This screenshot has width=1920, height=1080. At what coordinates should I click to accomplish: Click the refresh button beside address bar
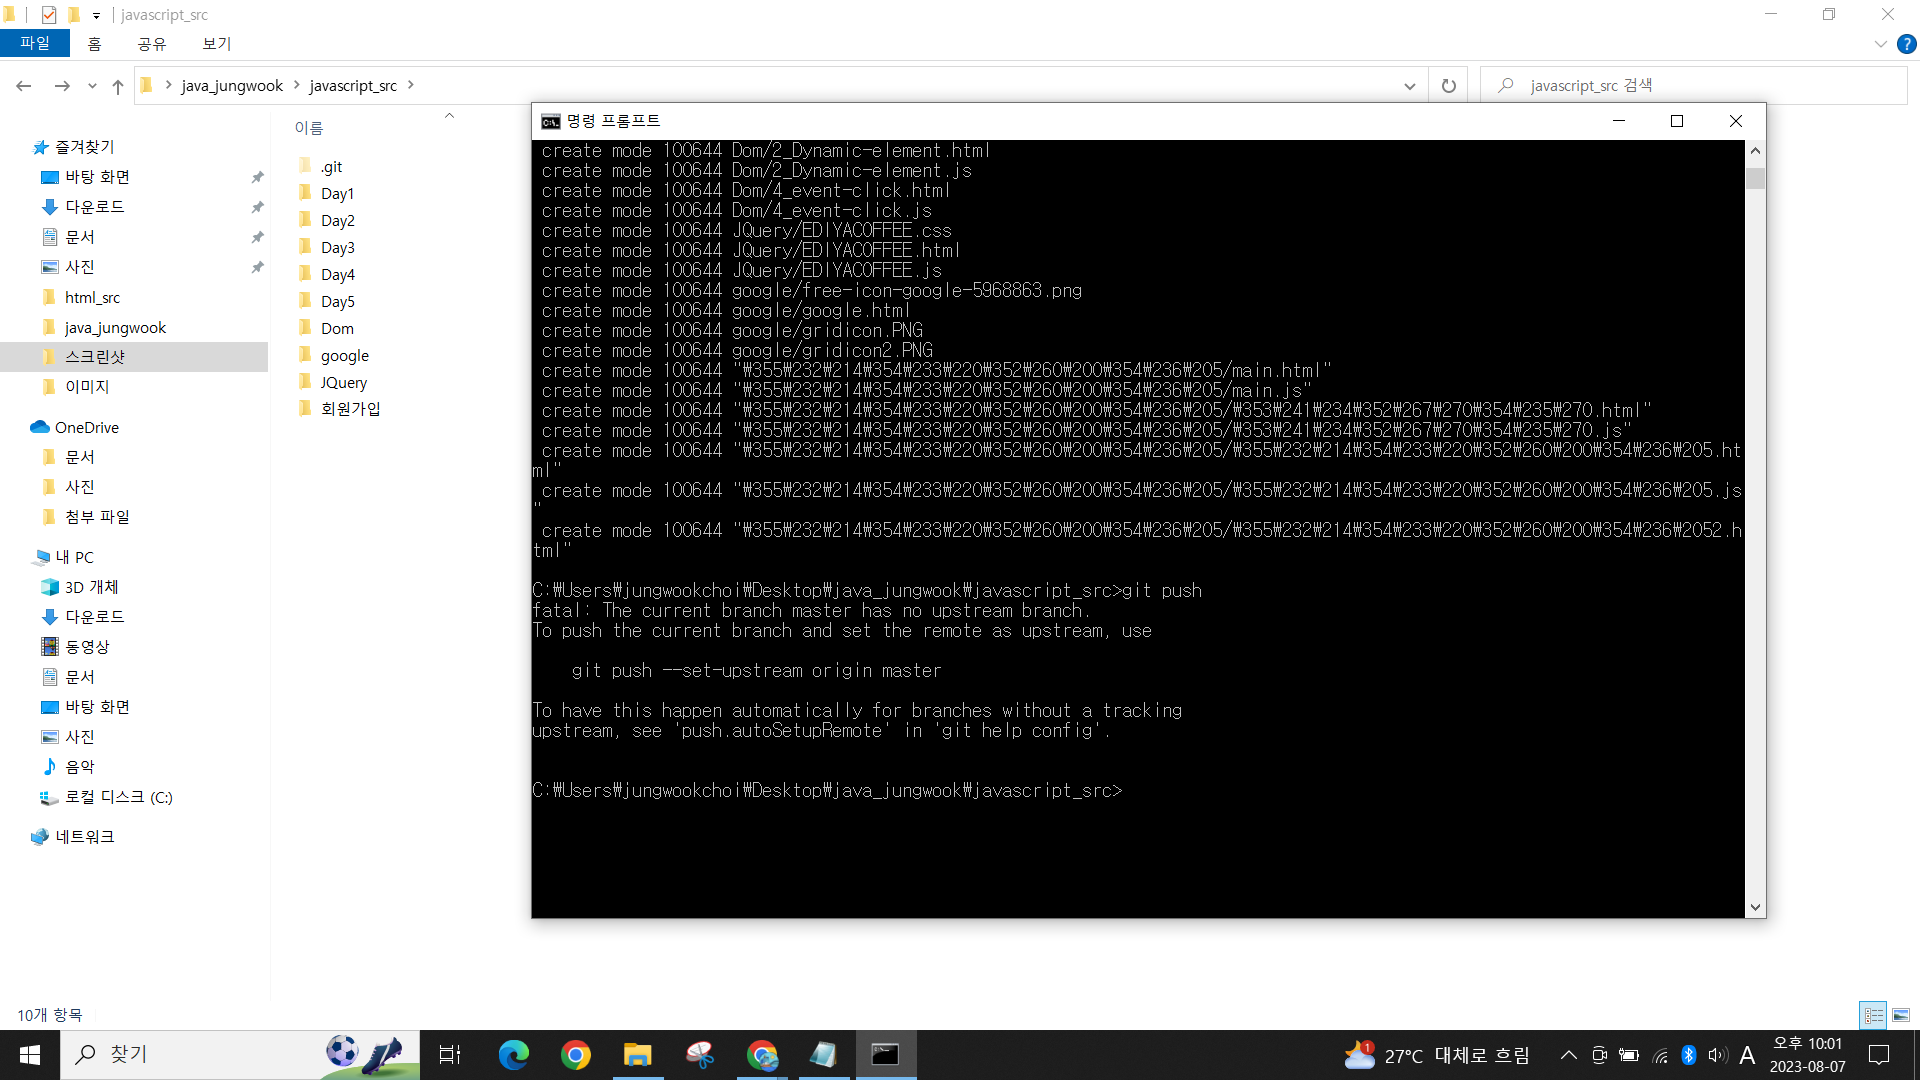[1448, 86]
